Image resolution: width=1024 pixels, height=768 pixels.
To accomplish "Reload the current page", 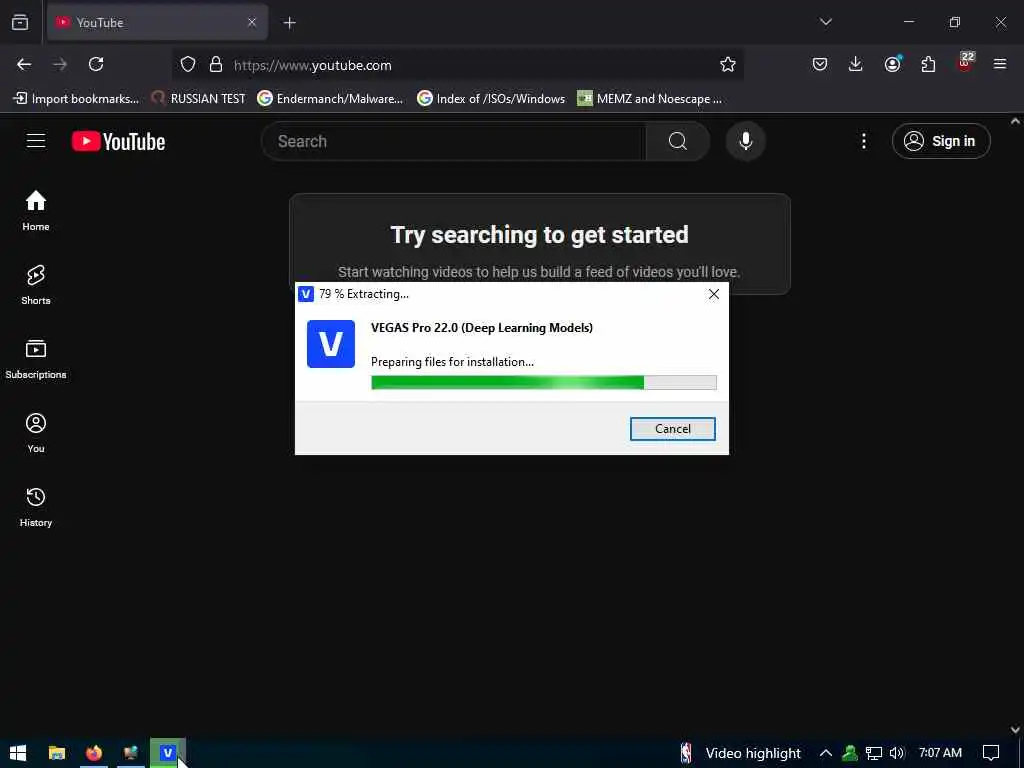I will (x=96, y=64).
